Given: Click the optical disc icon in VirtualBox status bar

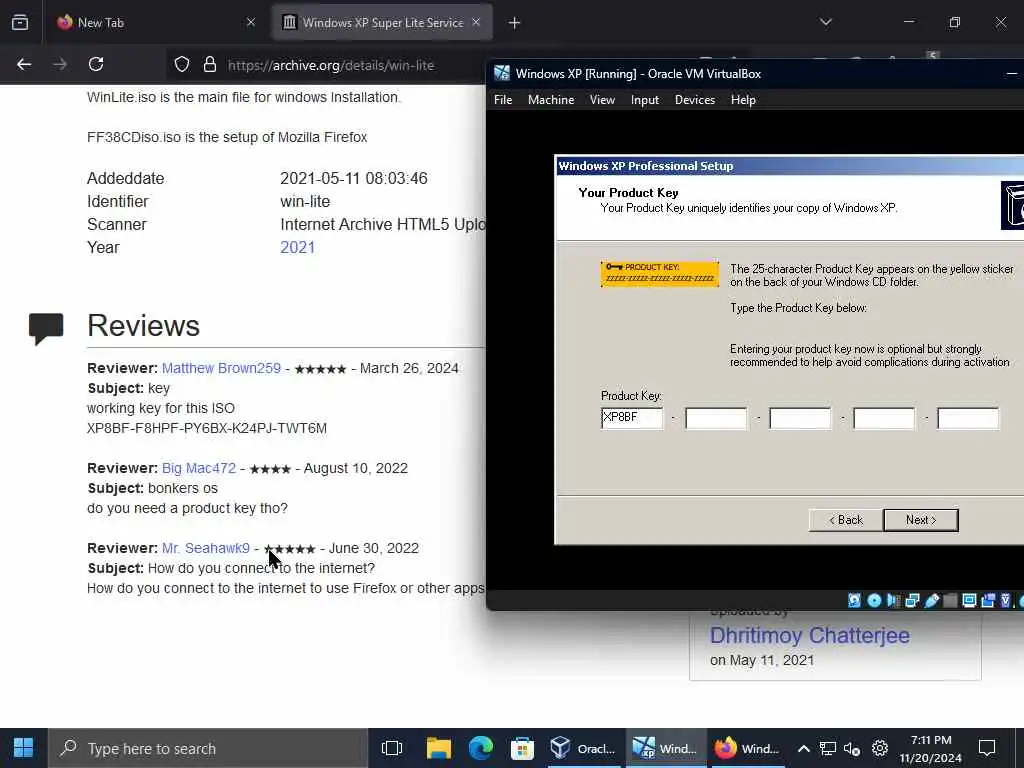Looking at the screenshot, I should 874,600.
